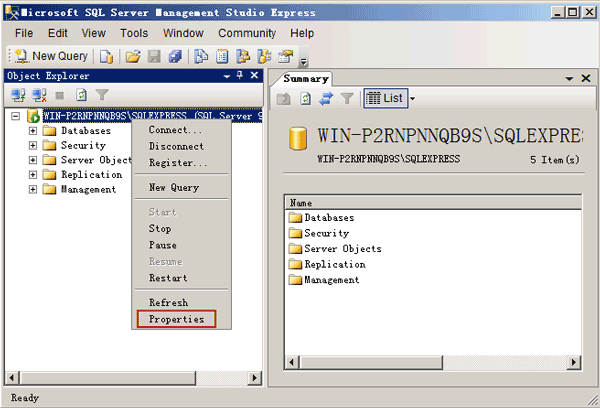Choose New Query in context menu
The width and height of the screenshot is (600, 408).
182,188
